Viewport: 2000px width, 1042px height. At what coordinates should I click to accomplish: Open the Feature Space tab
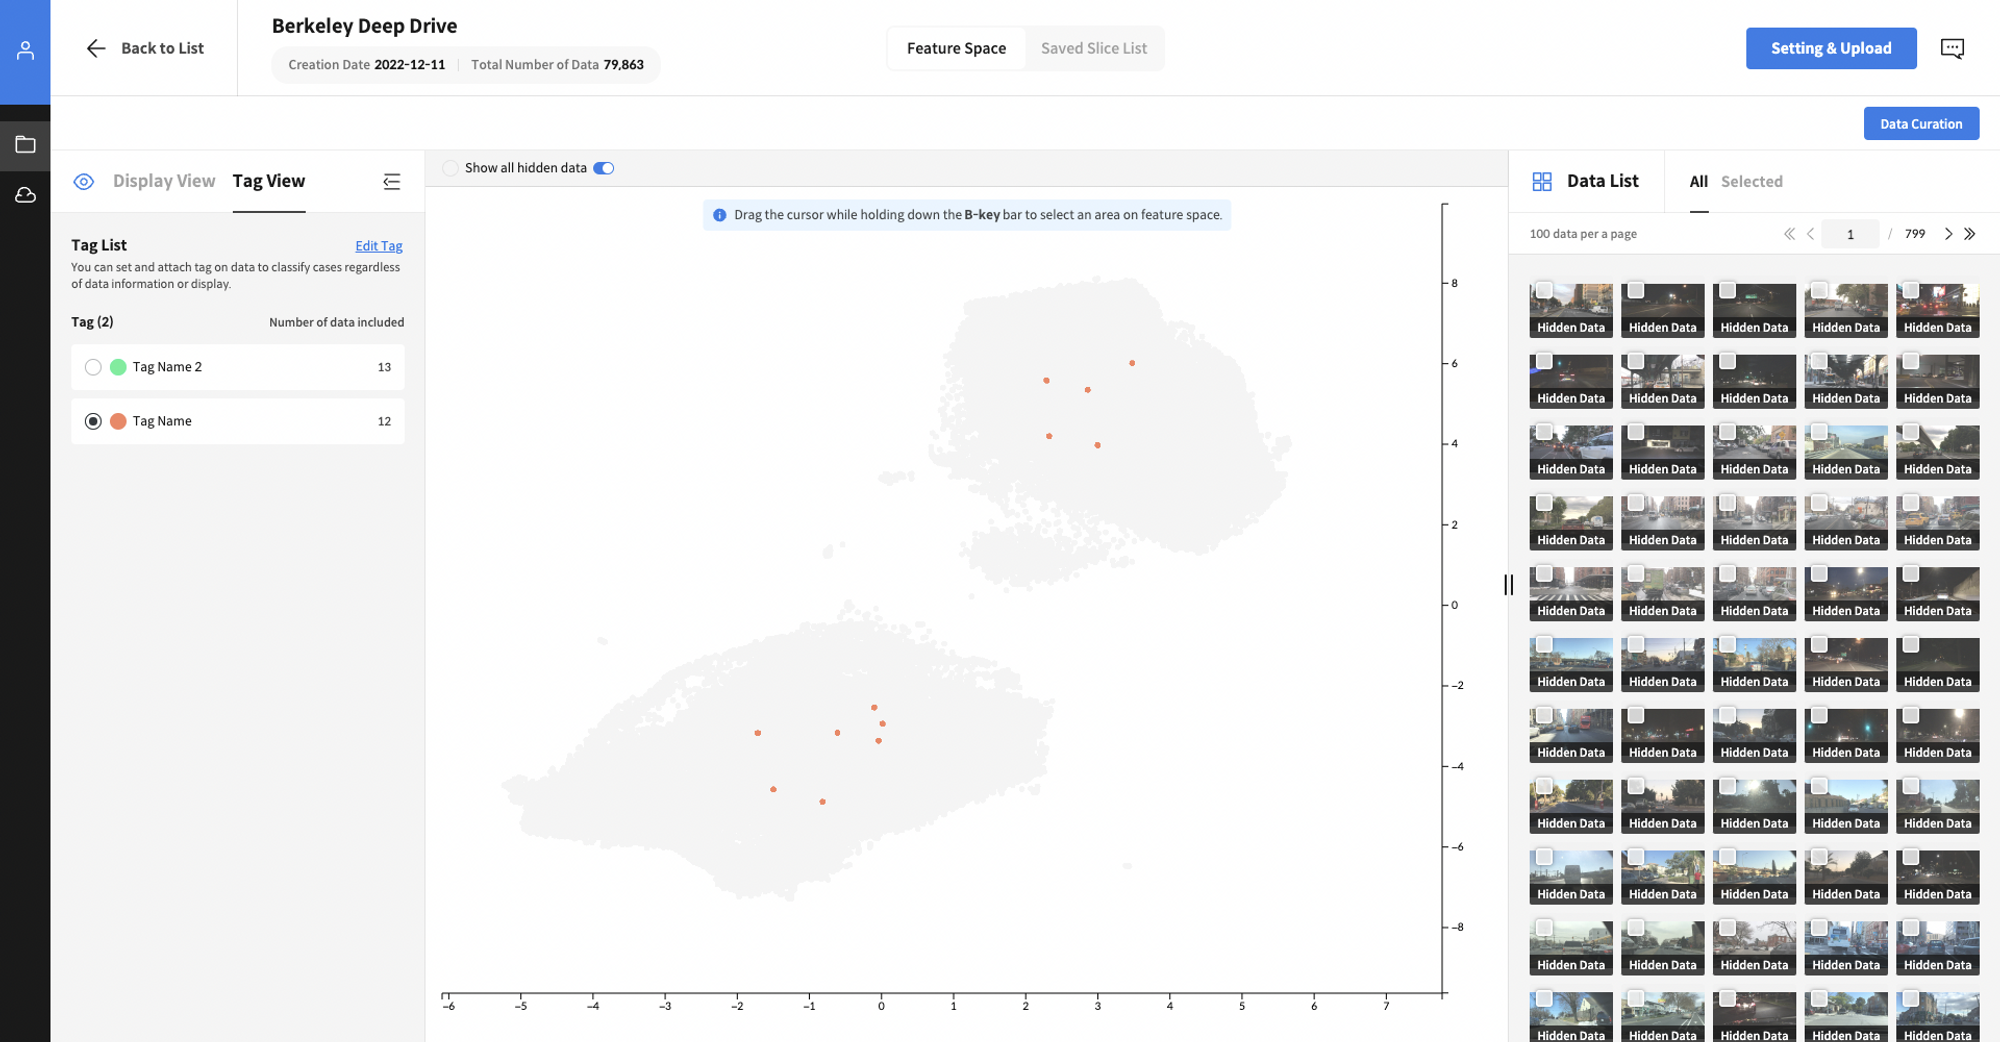[956, 48]
